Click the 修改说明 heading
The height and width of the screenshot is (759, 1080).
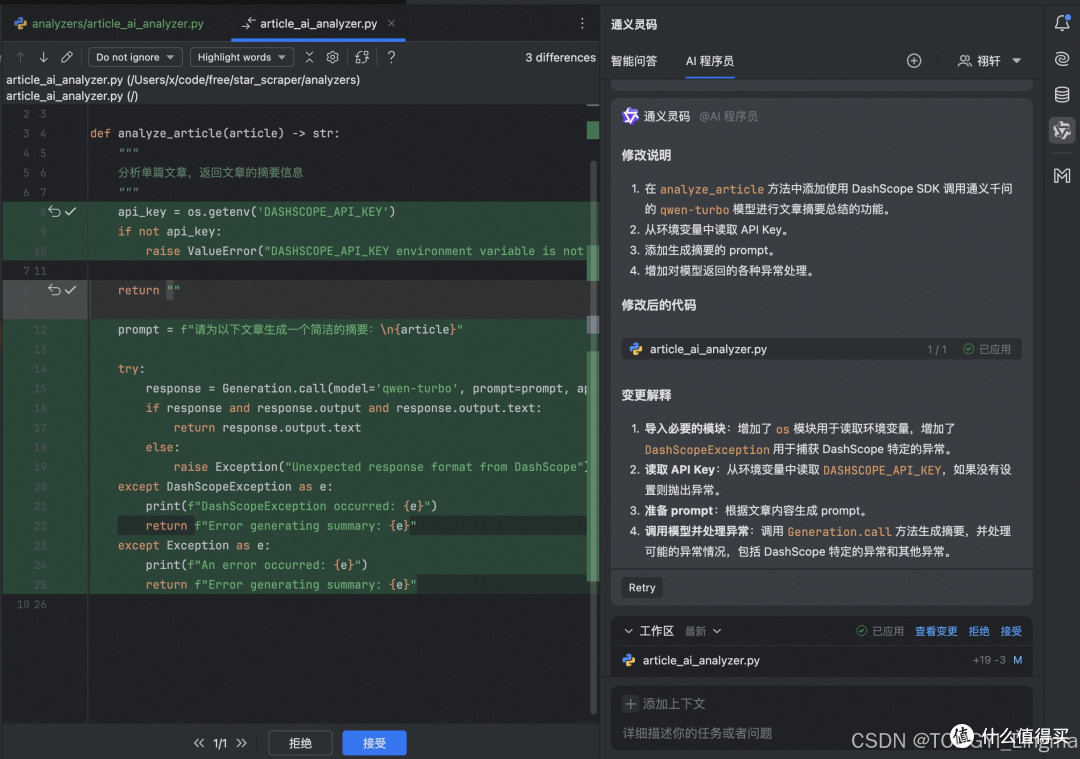[646, 155]
